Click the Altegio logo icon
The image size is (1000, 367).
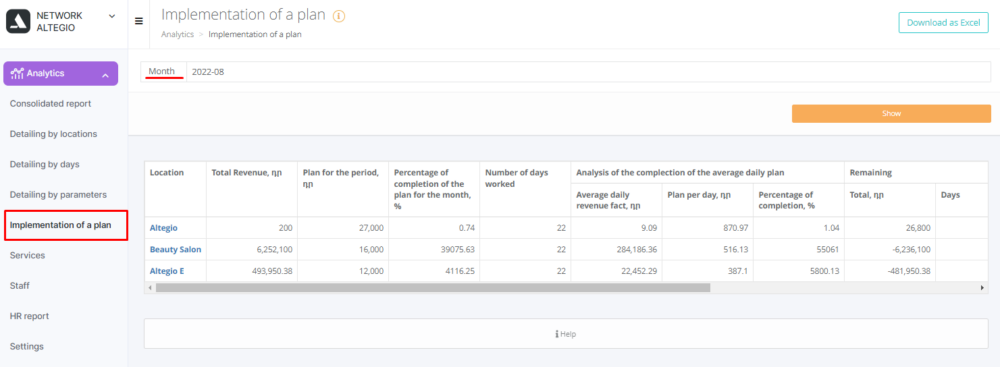pyautogui.click(x=18, y=21)
